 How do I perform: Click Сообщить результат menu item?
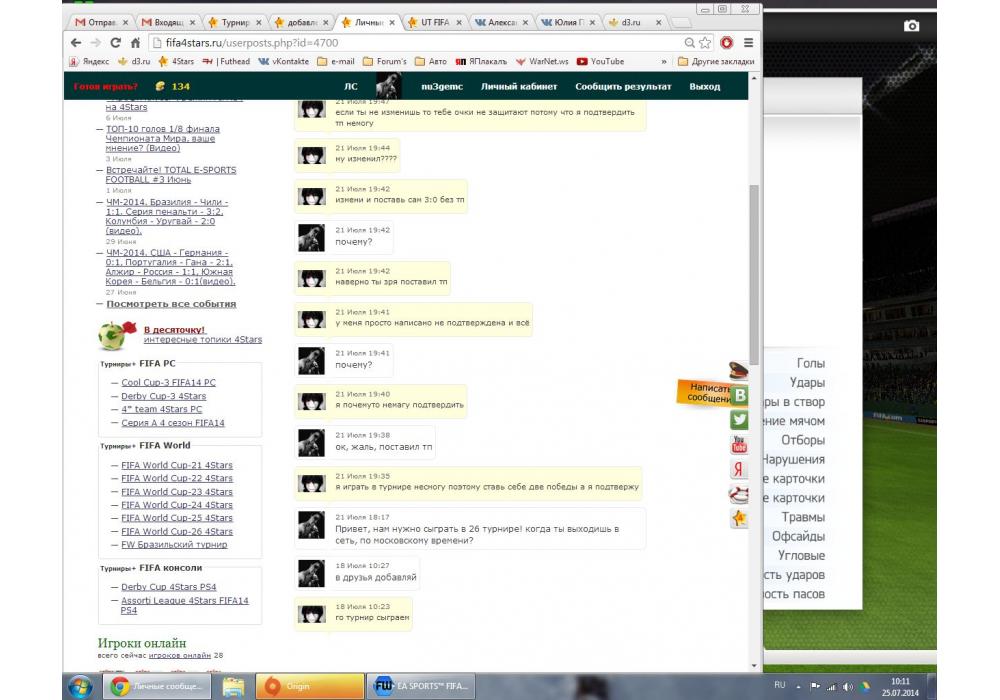(x=623, y=87)
